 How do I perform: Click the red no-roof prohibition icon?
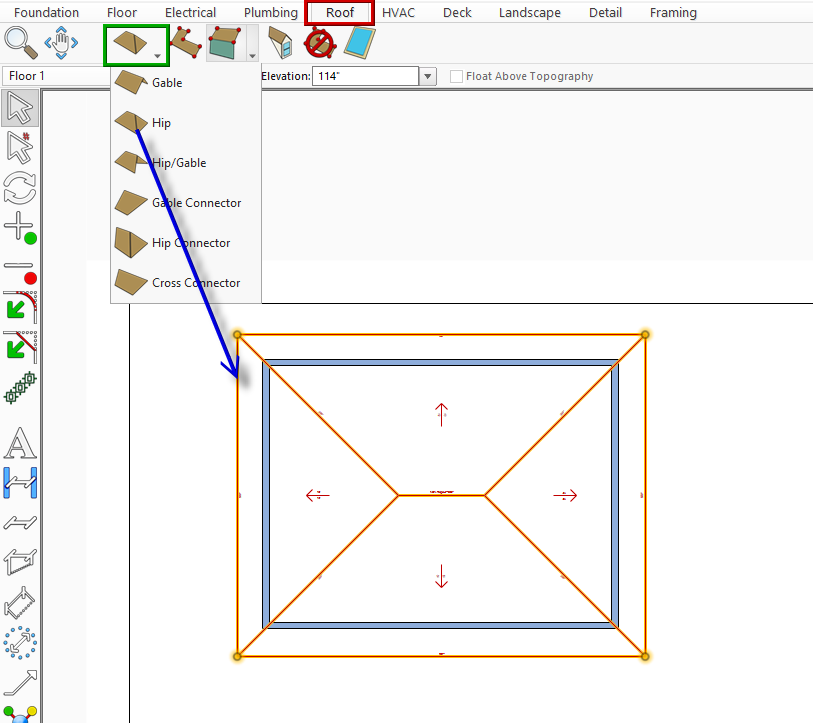(320, 43)
